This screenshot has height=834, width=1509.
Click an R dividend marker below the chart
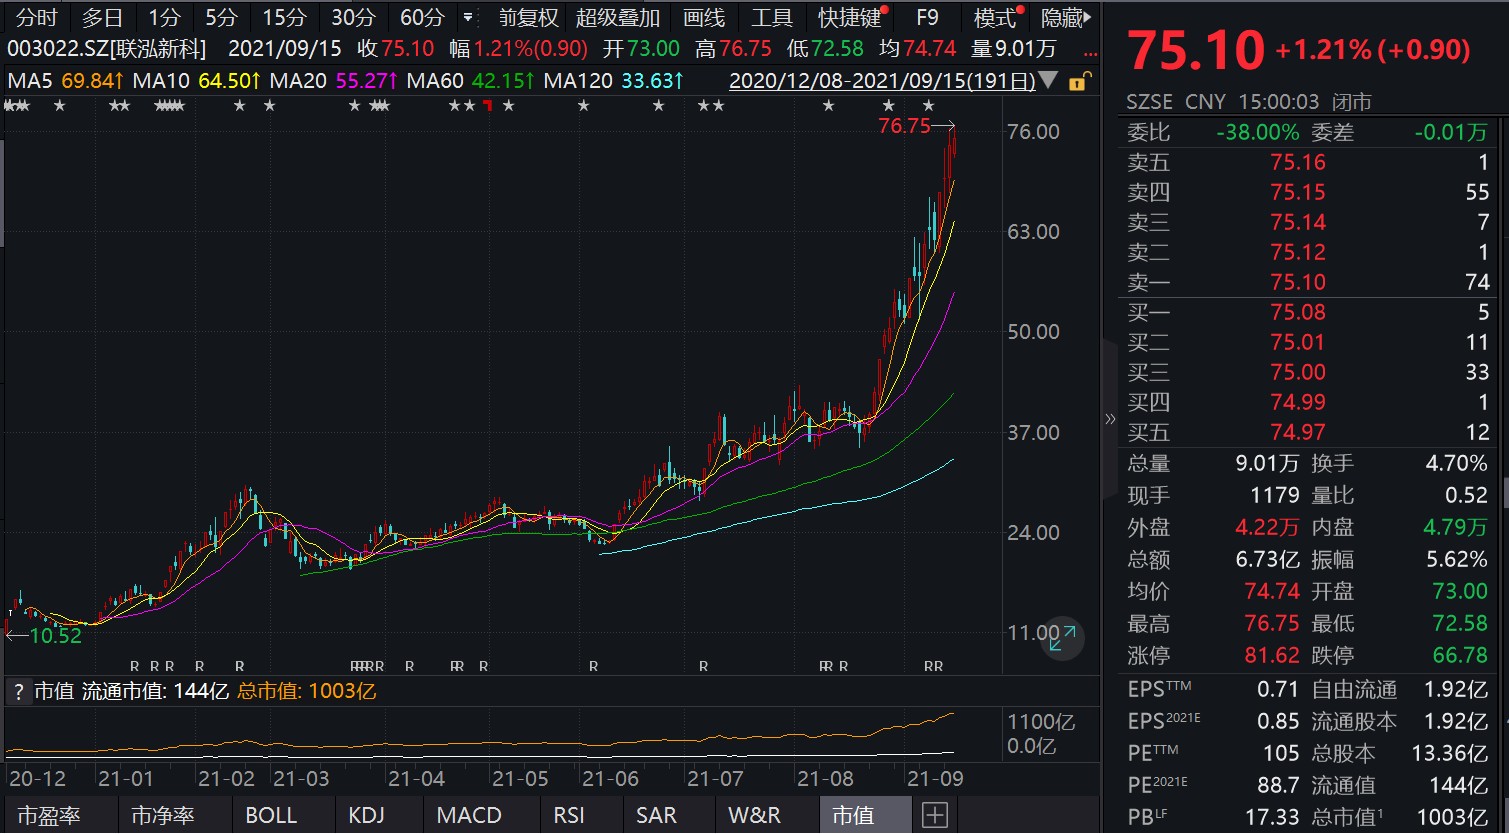click(135, 666)
